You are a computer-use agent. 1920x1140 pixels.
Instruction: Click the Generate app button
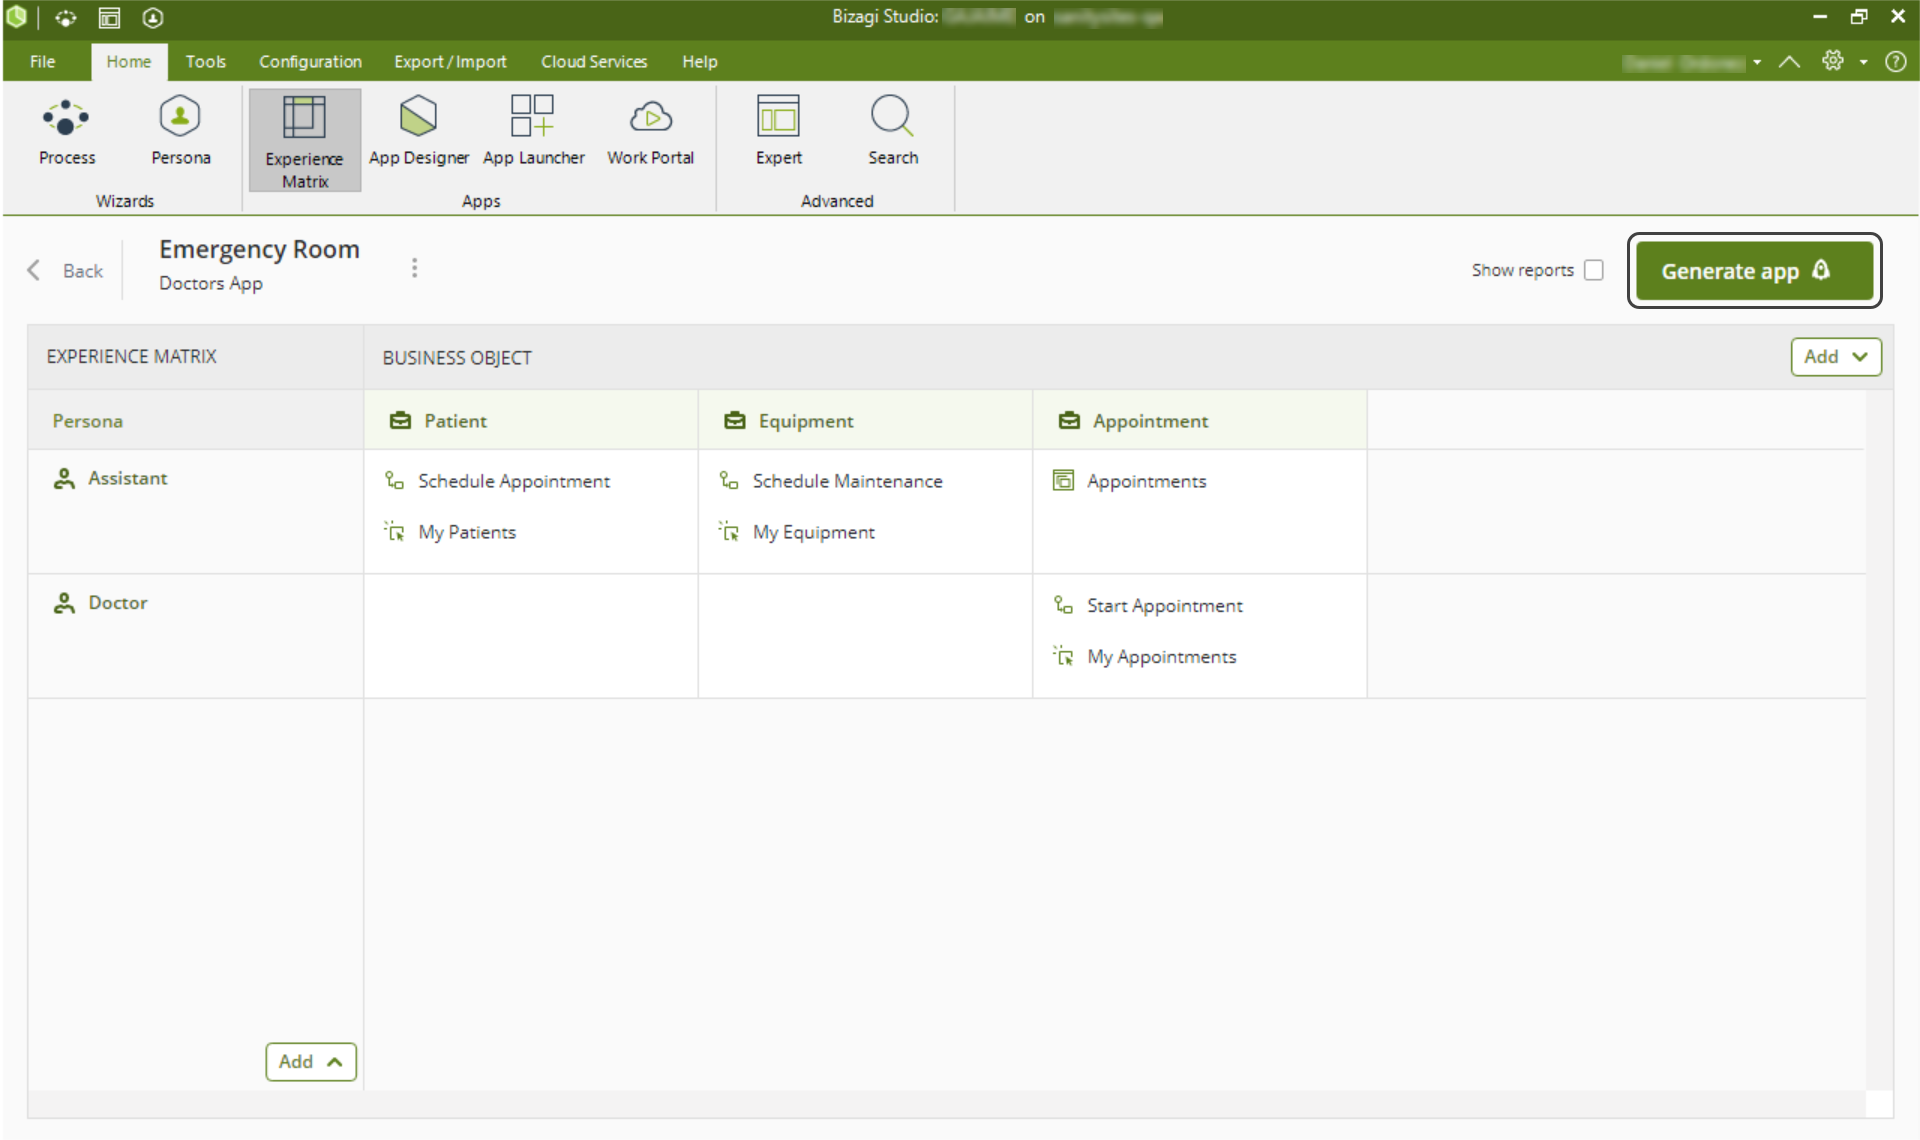click(x=1754, y=270)
